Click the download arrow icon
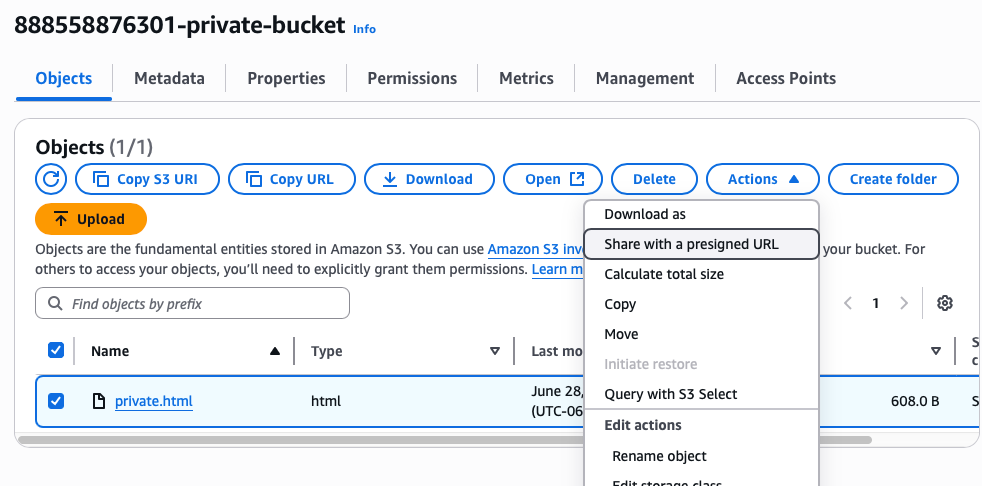 [390, 179]
